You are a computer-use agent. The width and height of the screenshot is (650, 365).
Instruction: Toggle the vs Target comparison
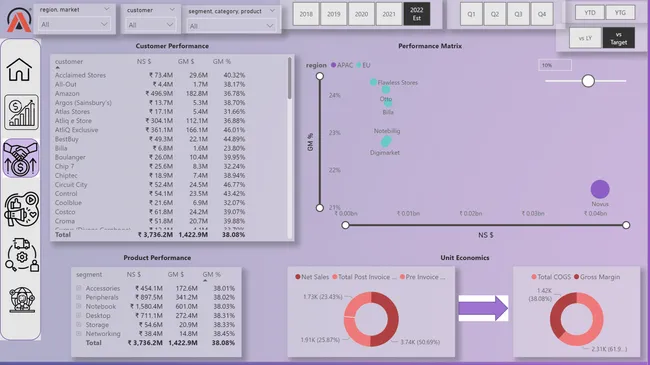coord(618,38)
